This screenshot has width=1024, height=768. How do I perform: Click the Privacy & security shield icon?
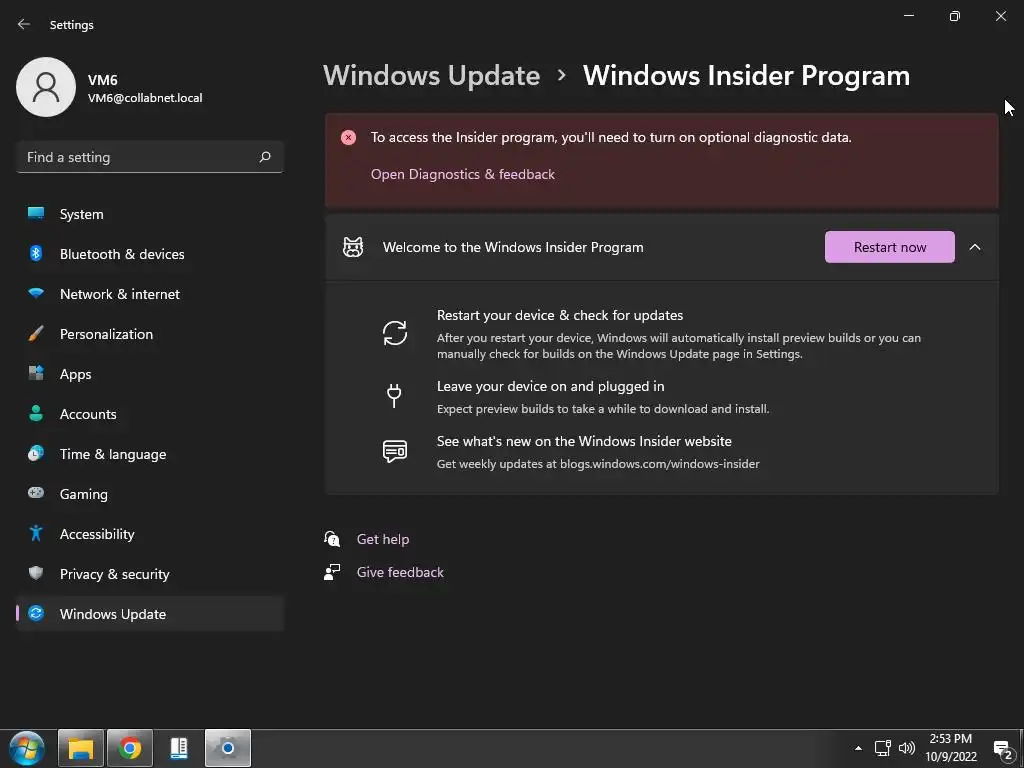[x=36, y=573]
